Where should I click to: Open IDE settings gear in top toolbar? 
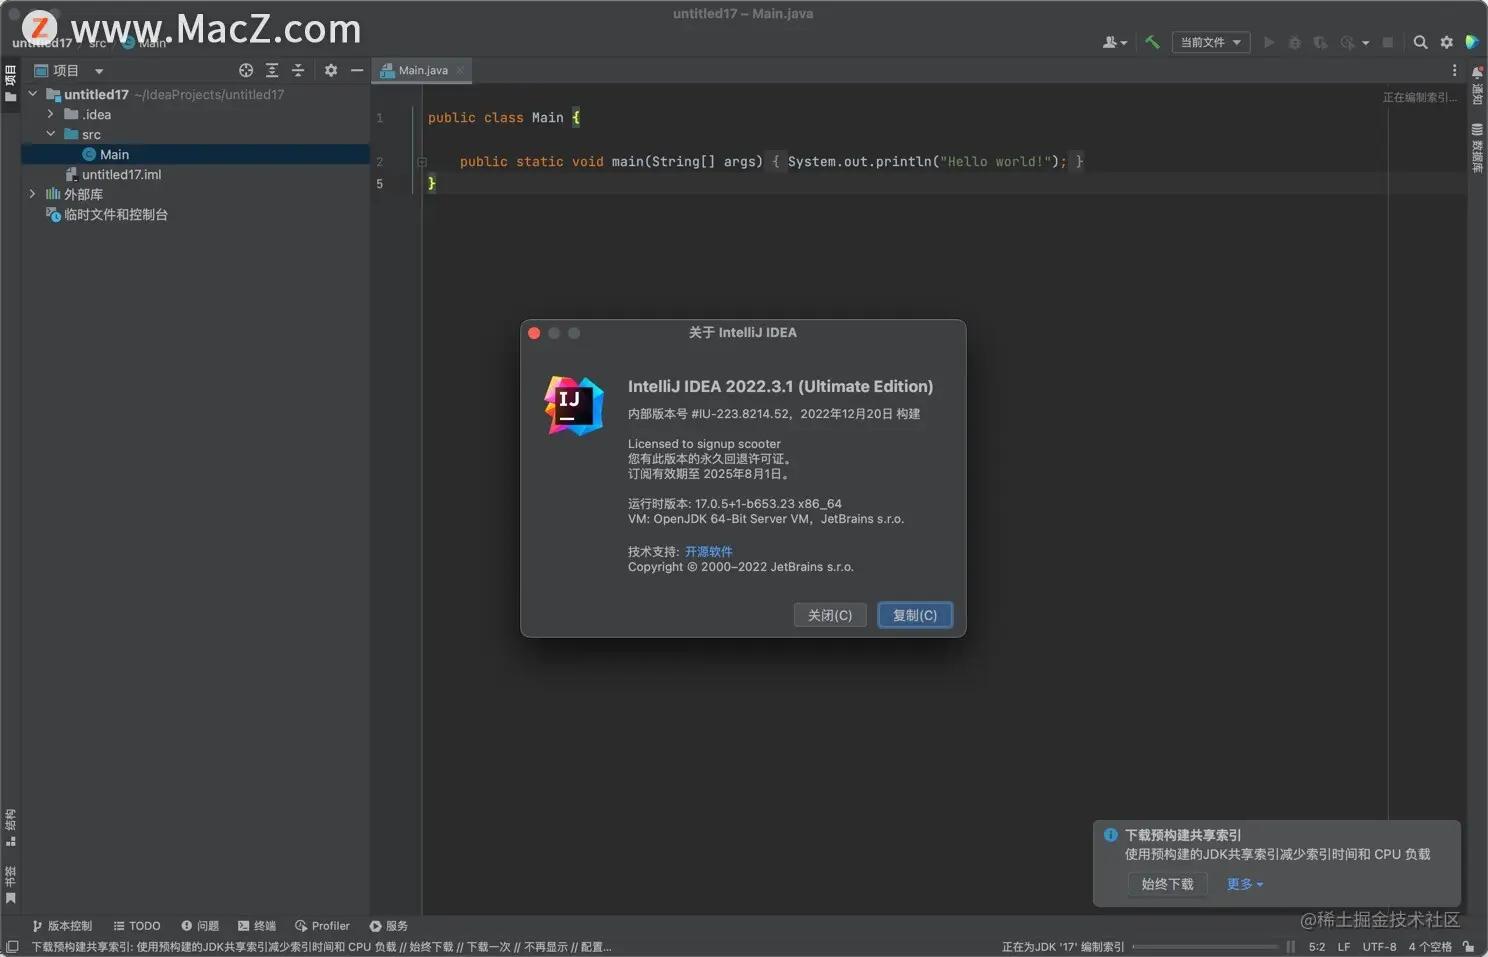click(1446, 42)
